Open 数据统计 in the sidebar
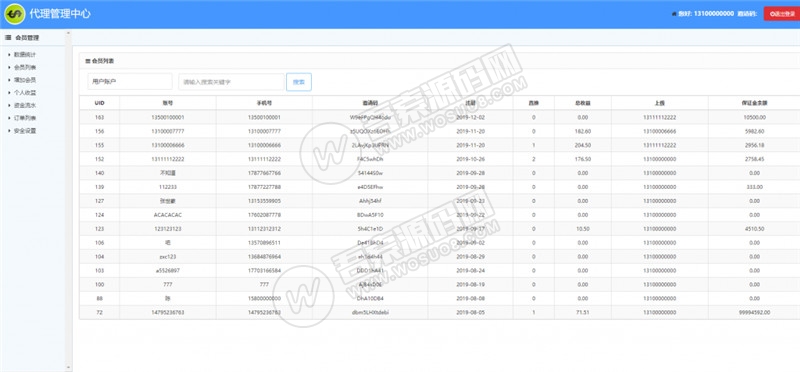 click(x=24, y=55)
